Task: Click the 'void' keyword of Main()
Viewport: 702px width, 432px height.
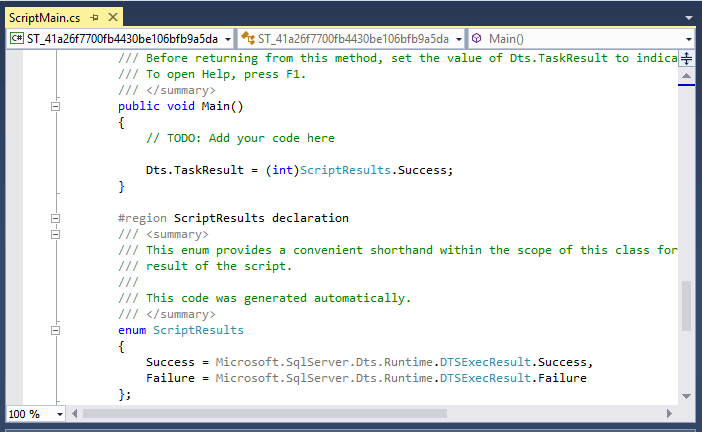Action: (181, 107)
